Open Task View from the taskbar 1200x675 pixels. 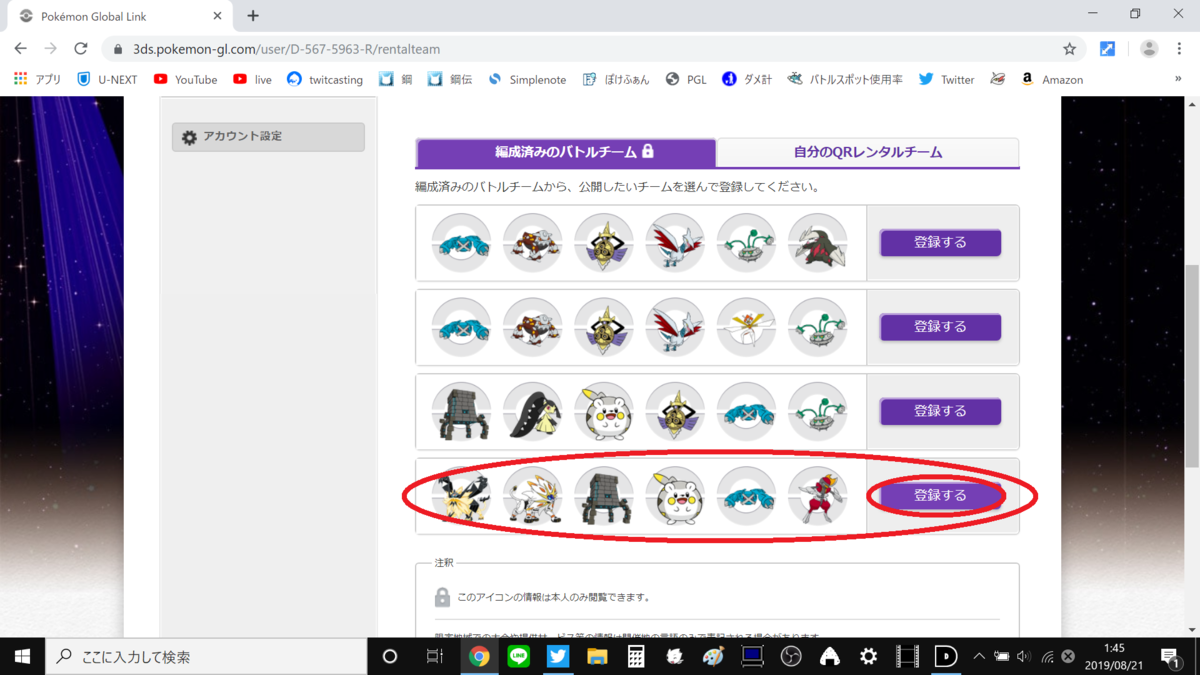click(435, 656)
